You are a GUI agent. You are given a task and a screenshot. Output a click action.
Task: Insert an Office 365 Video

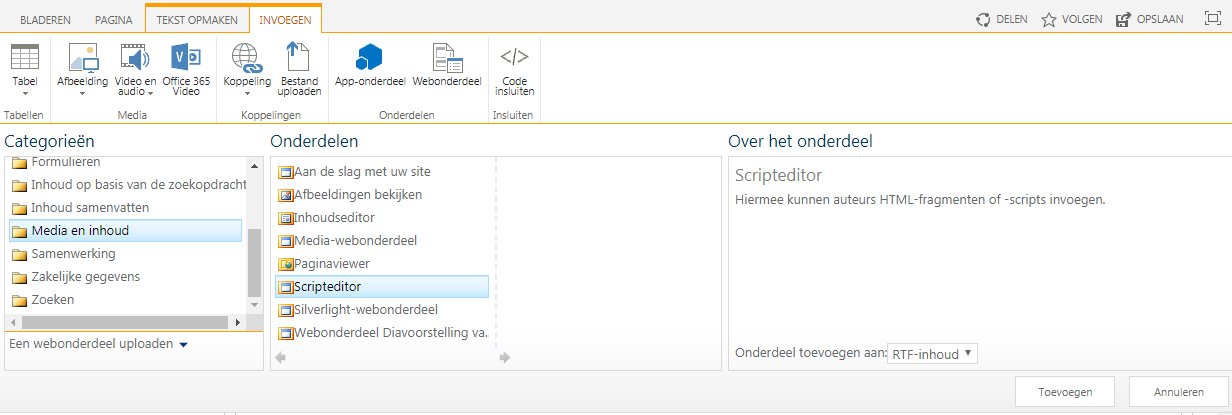[186, 57]
